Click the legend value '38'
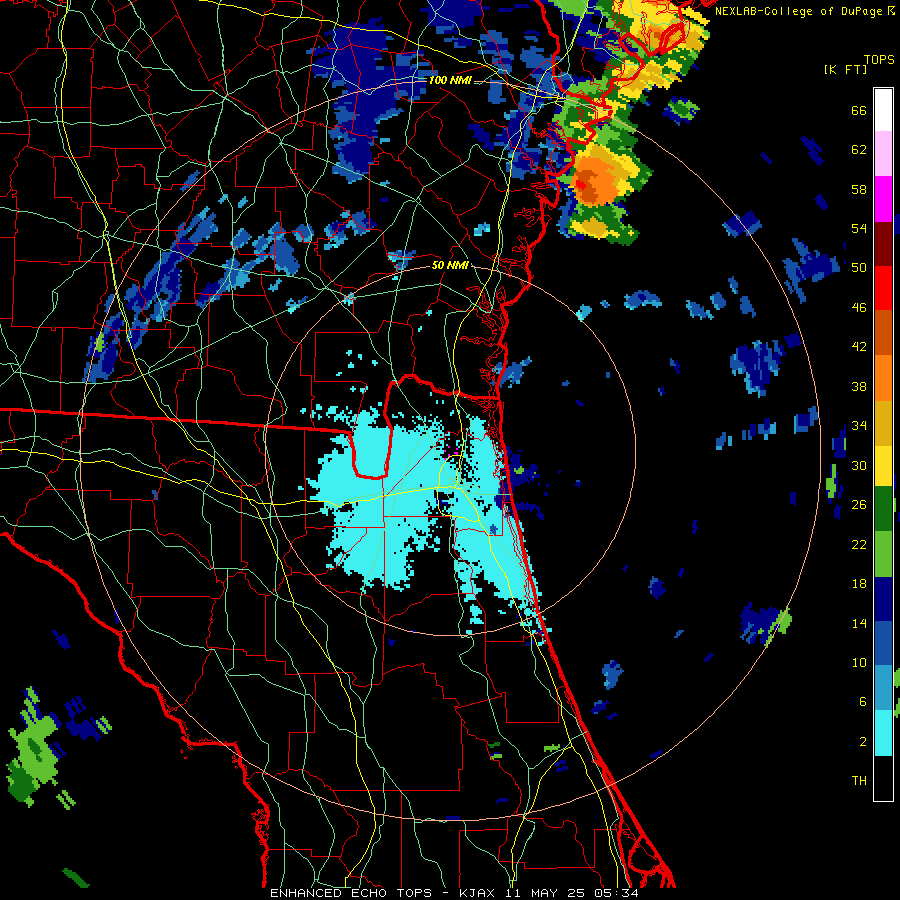Image resolution: width=900 pixels, height=900 pixels. point(859,386)
